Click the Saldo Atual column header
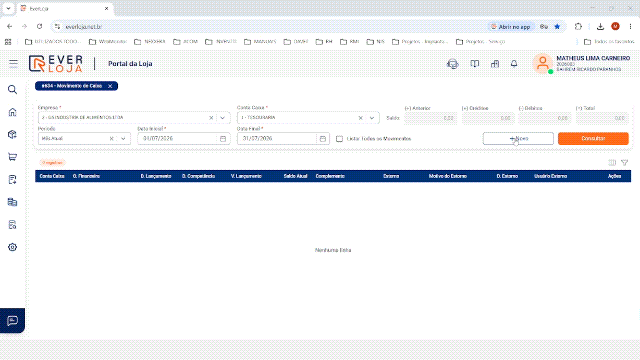640x360 pixels. pos(295,176)
